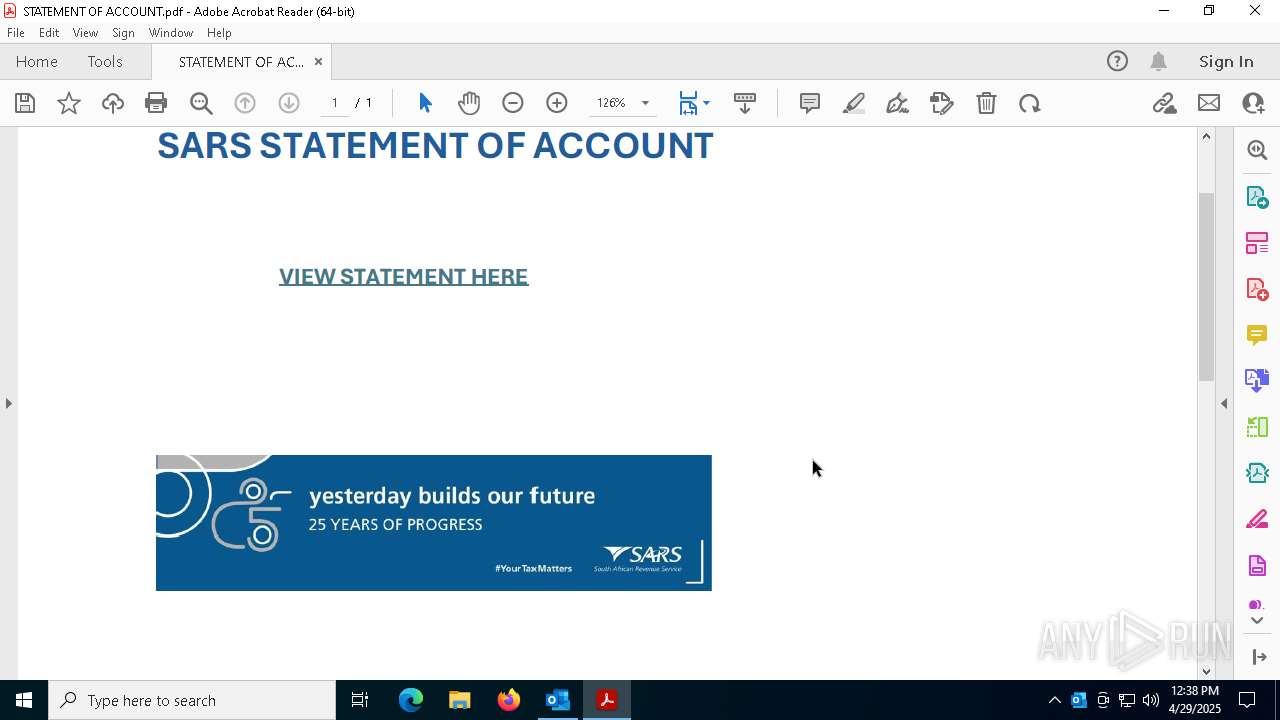Select the STATEMENT OF AC... document tab
This screenshot has width=1280, height=720.
click(241, 62)
